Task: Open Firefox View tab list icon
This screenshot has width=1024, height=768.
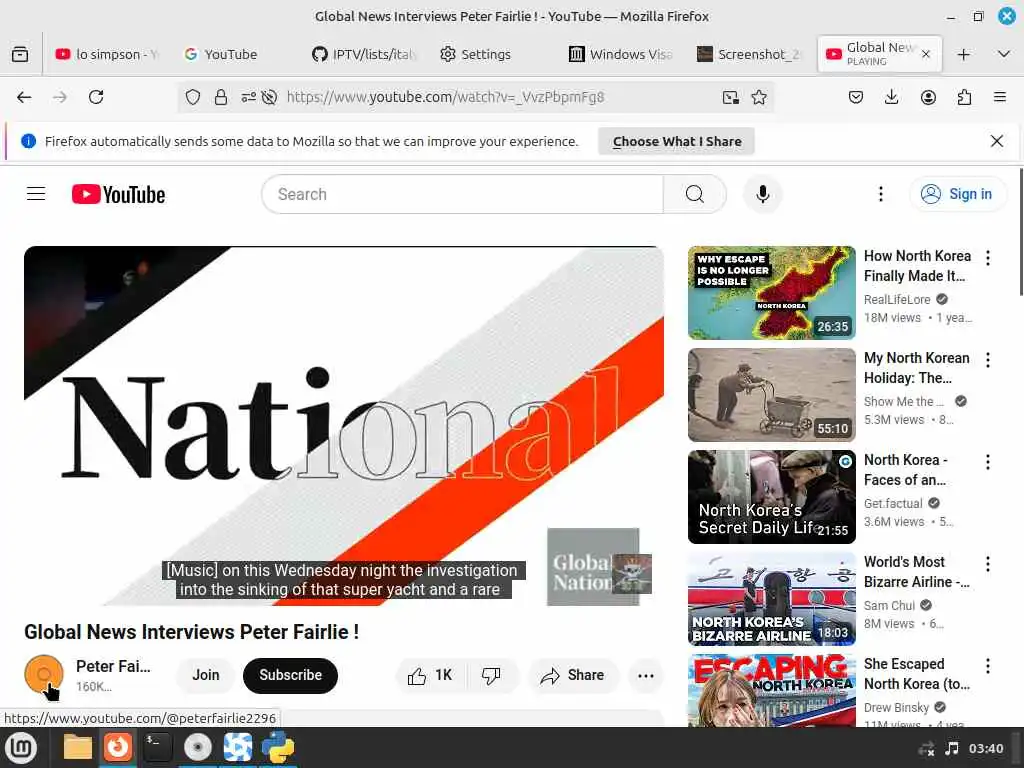Action: pos(20,54)
